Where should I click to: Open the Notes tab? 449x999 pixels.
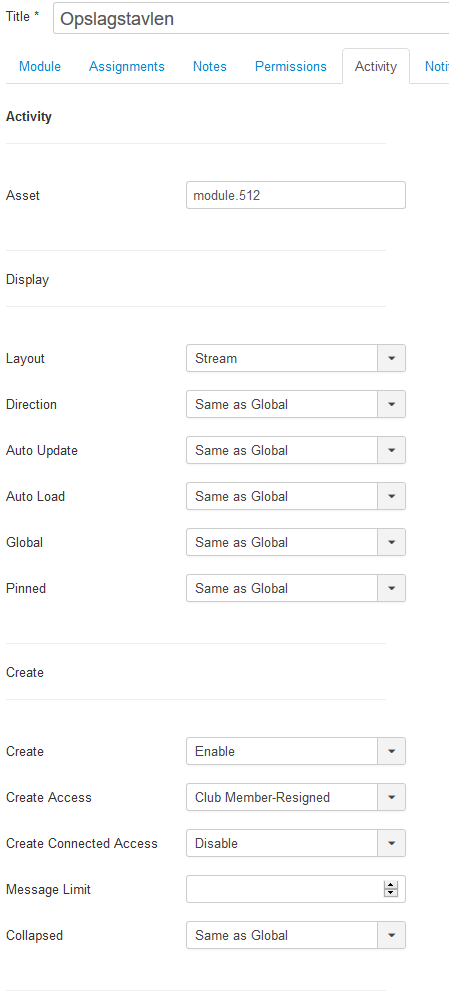click(x=210, y=66)
